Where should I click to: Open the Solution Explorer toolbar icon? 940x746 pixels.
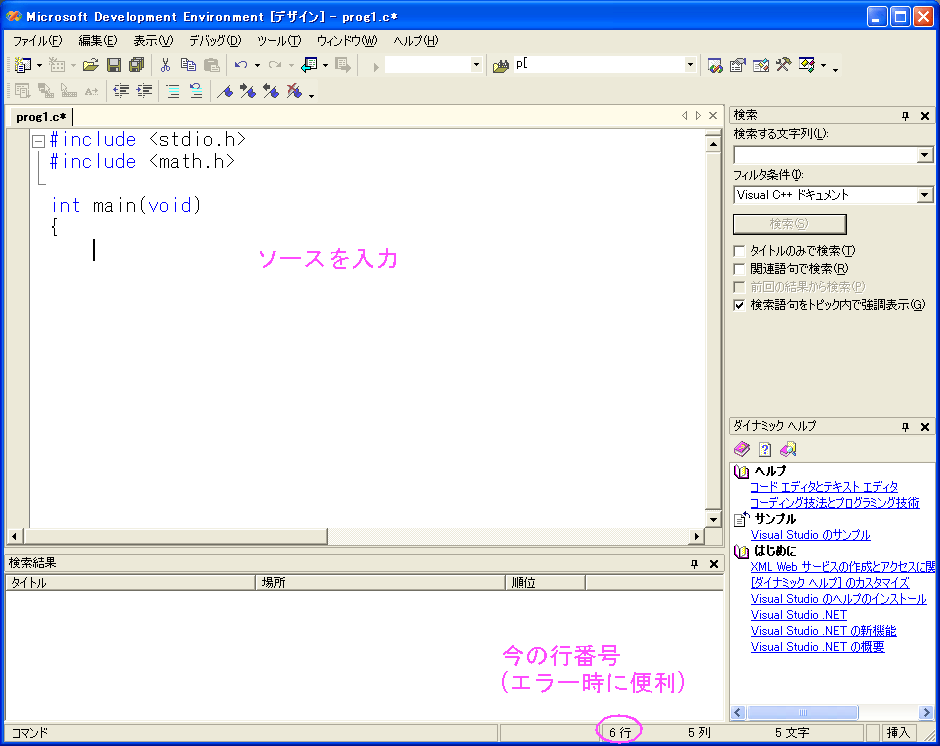click(715, 65)
